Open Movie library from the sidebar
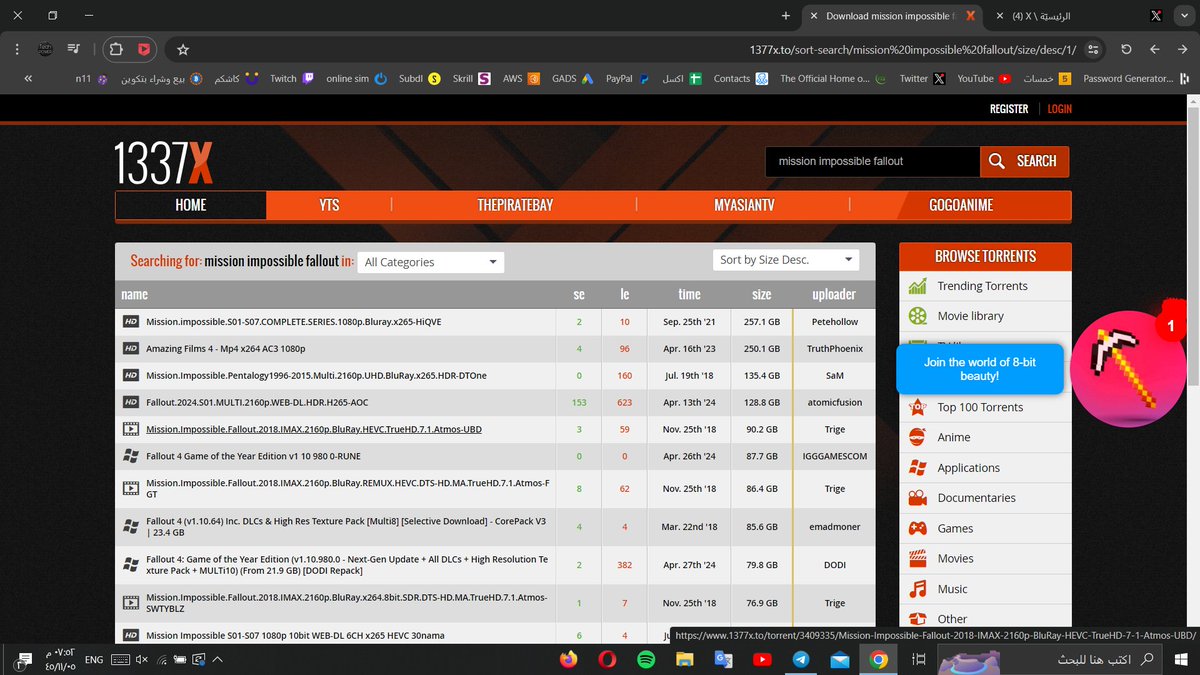This screenshot has height=675, width=1200. (x=970, y=316)
